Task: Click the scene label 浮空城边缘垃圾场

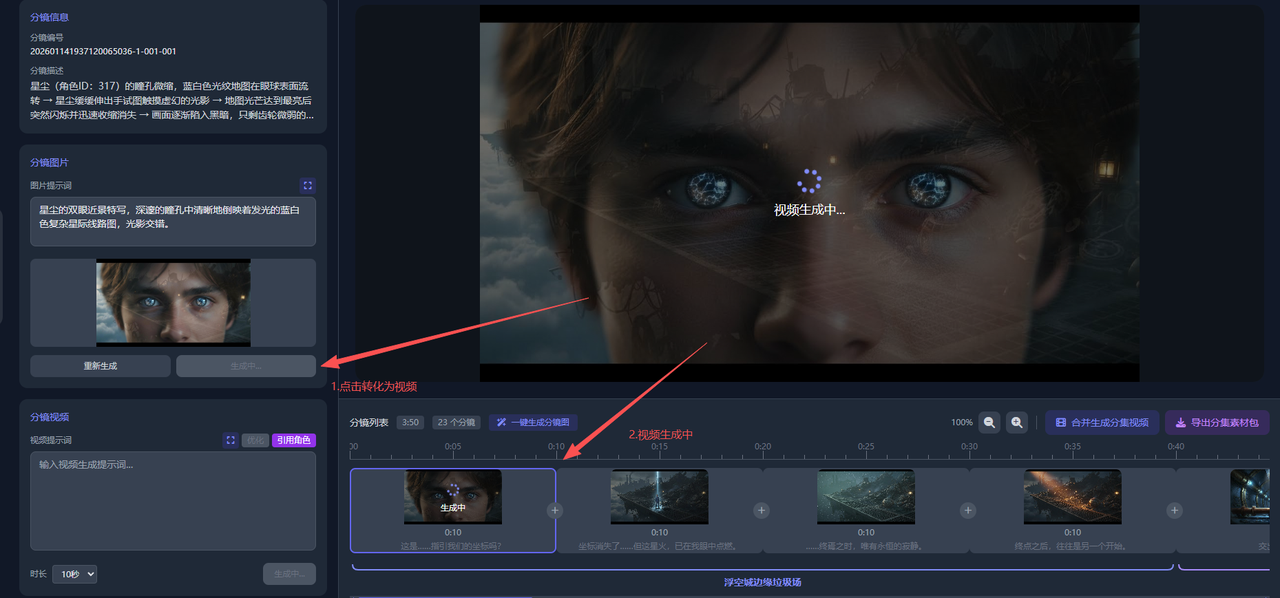Action: tap(763, 582)
